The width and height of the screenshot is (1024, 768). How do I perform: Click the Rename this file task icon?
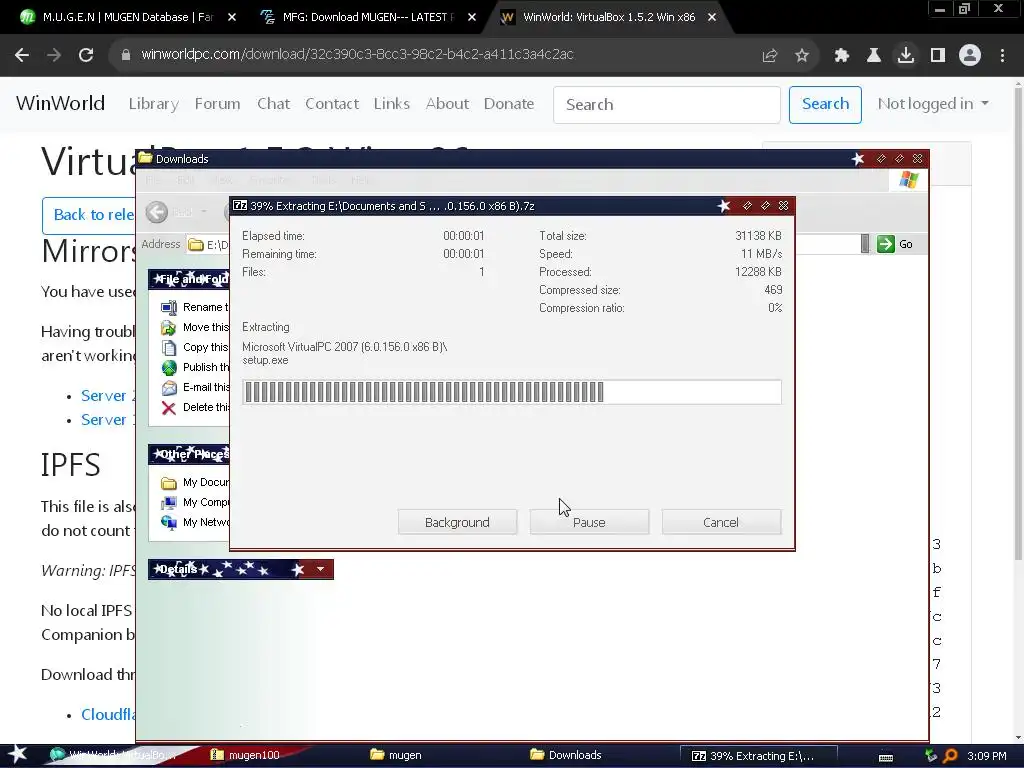point(168,308)
